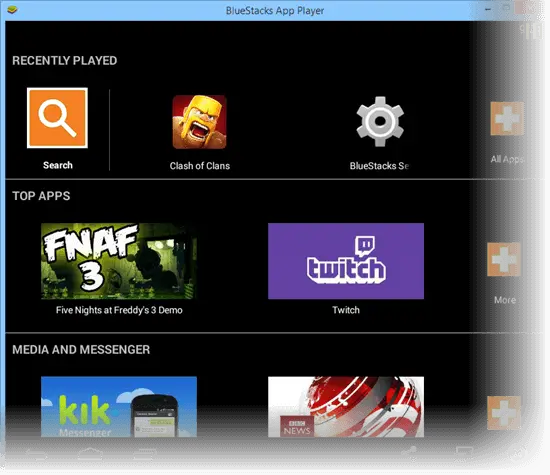Click the TOP APPS heading

coord(41,196)
